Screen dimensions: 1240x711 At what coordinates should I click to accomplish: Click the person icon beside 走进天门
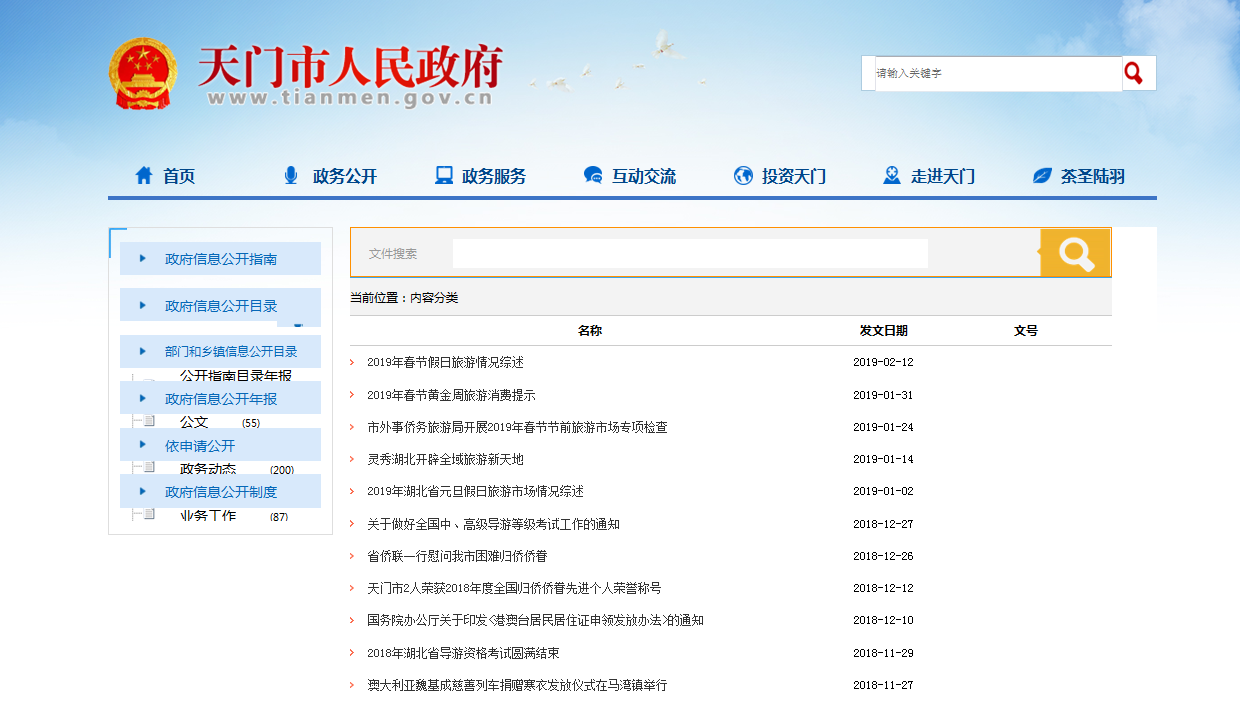pos(892,176)
